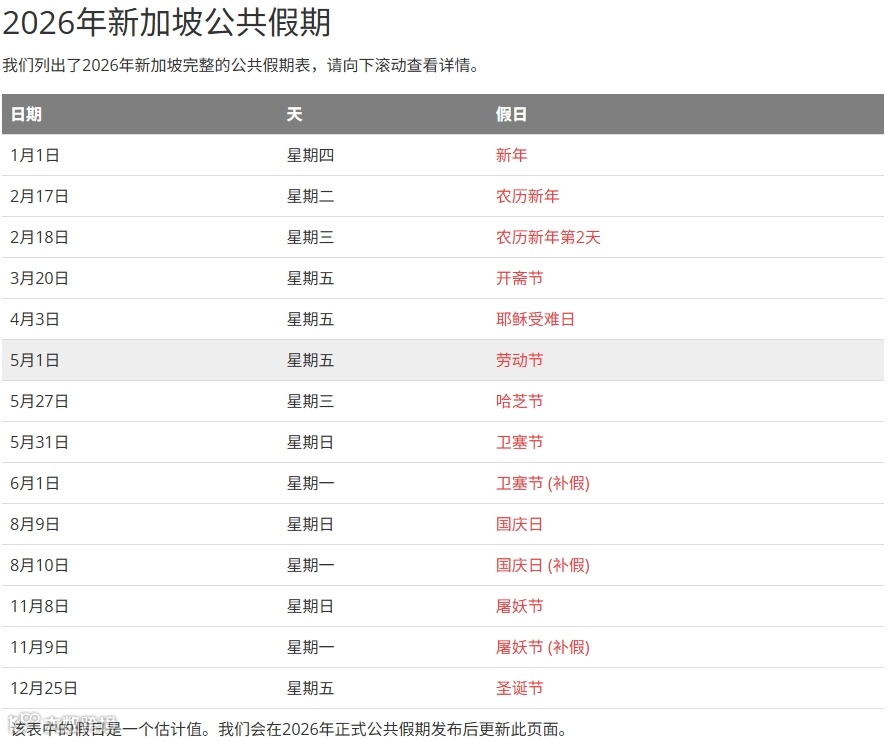This screenshot has height=741, width=892.
Task: Open the 劳动节 holiday link
Action: point(519,359)
